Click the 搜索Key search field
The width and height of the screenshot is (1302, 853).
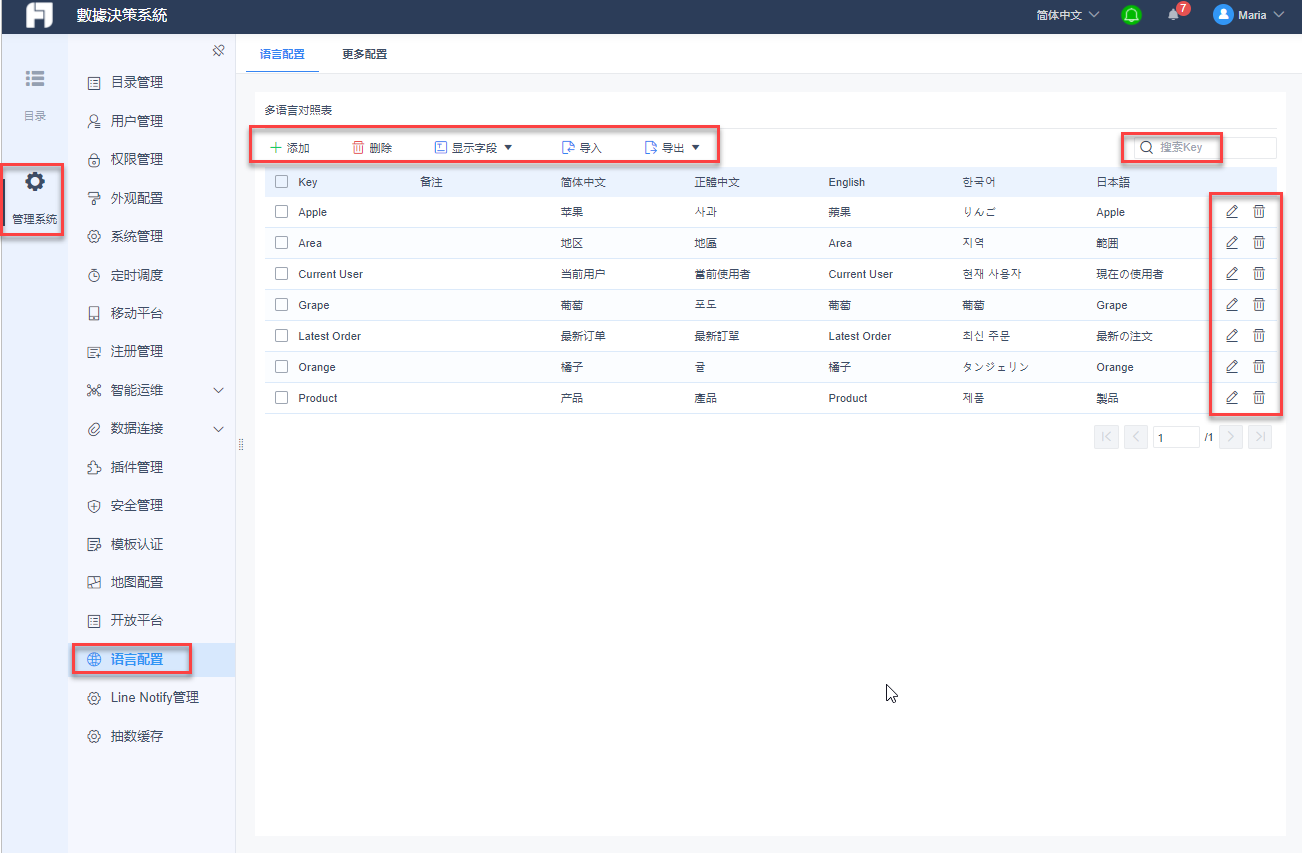point(1205,147)
